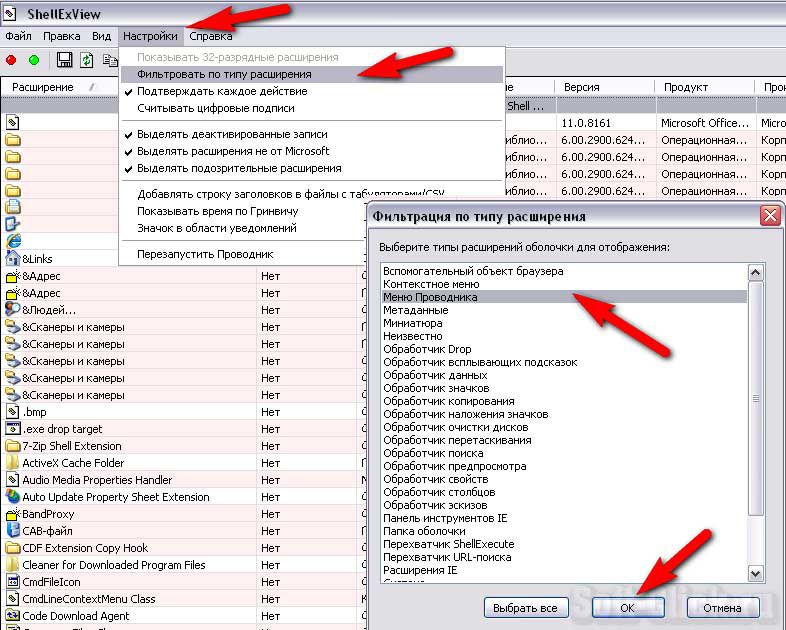Click the floppy disk save icon
This screenshot has height=630, width=786.
point(65,60)
